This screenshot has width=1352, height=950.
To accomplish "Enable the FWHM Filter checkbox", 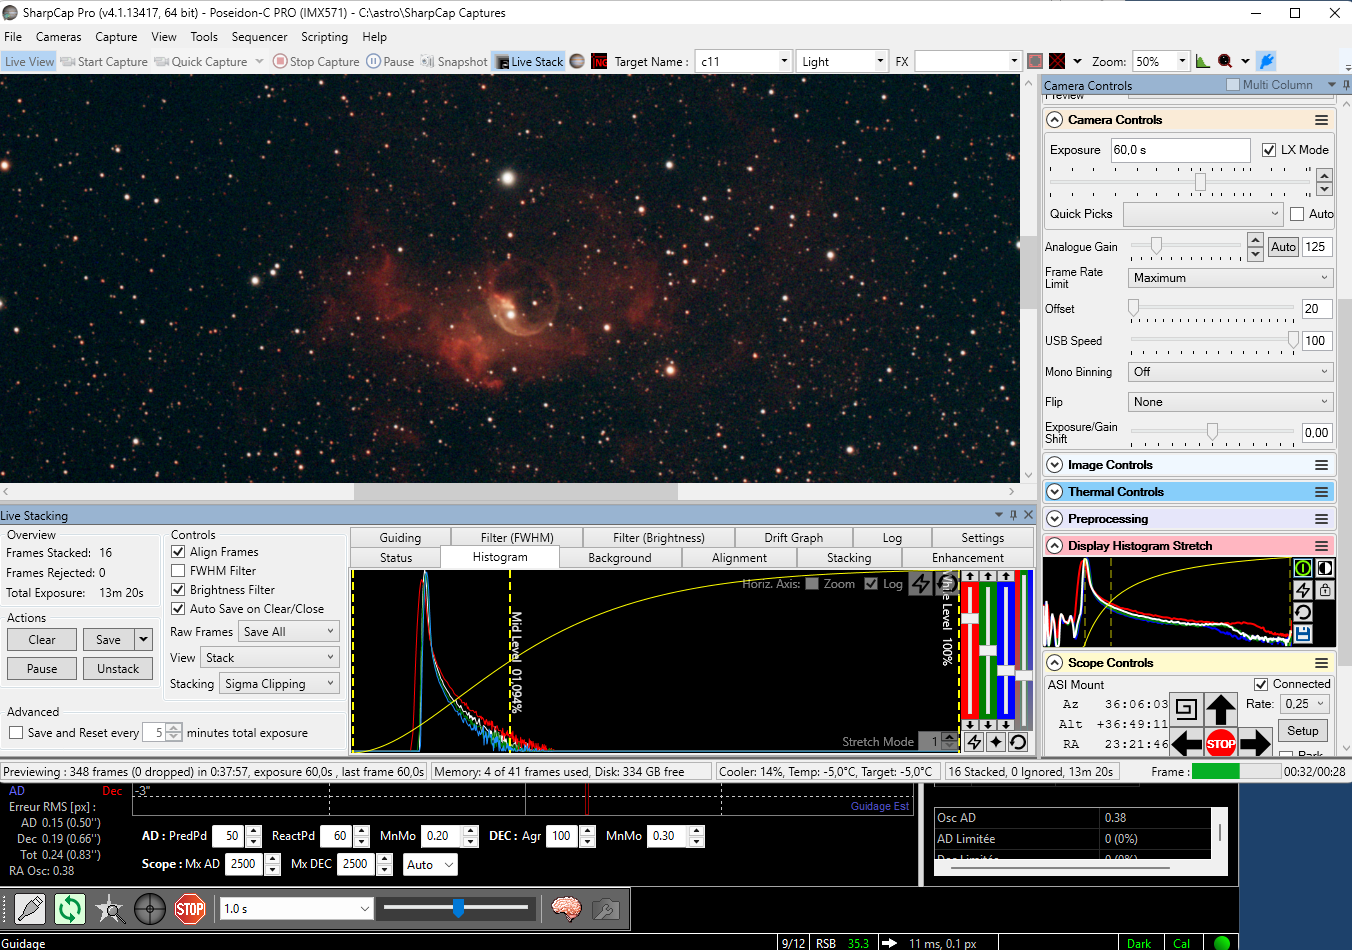I will [178, 571].
